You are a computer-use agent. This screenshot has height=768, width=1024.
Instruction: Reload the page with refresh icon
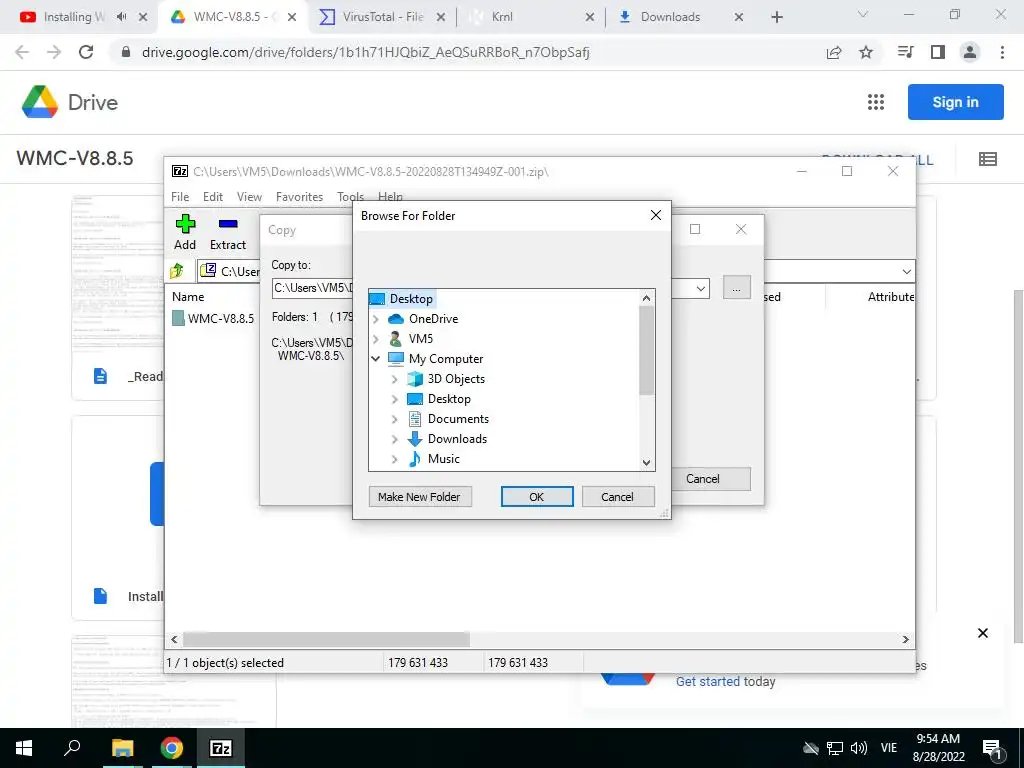coord(86,52)
